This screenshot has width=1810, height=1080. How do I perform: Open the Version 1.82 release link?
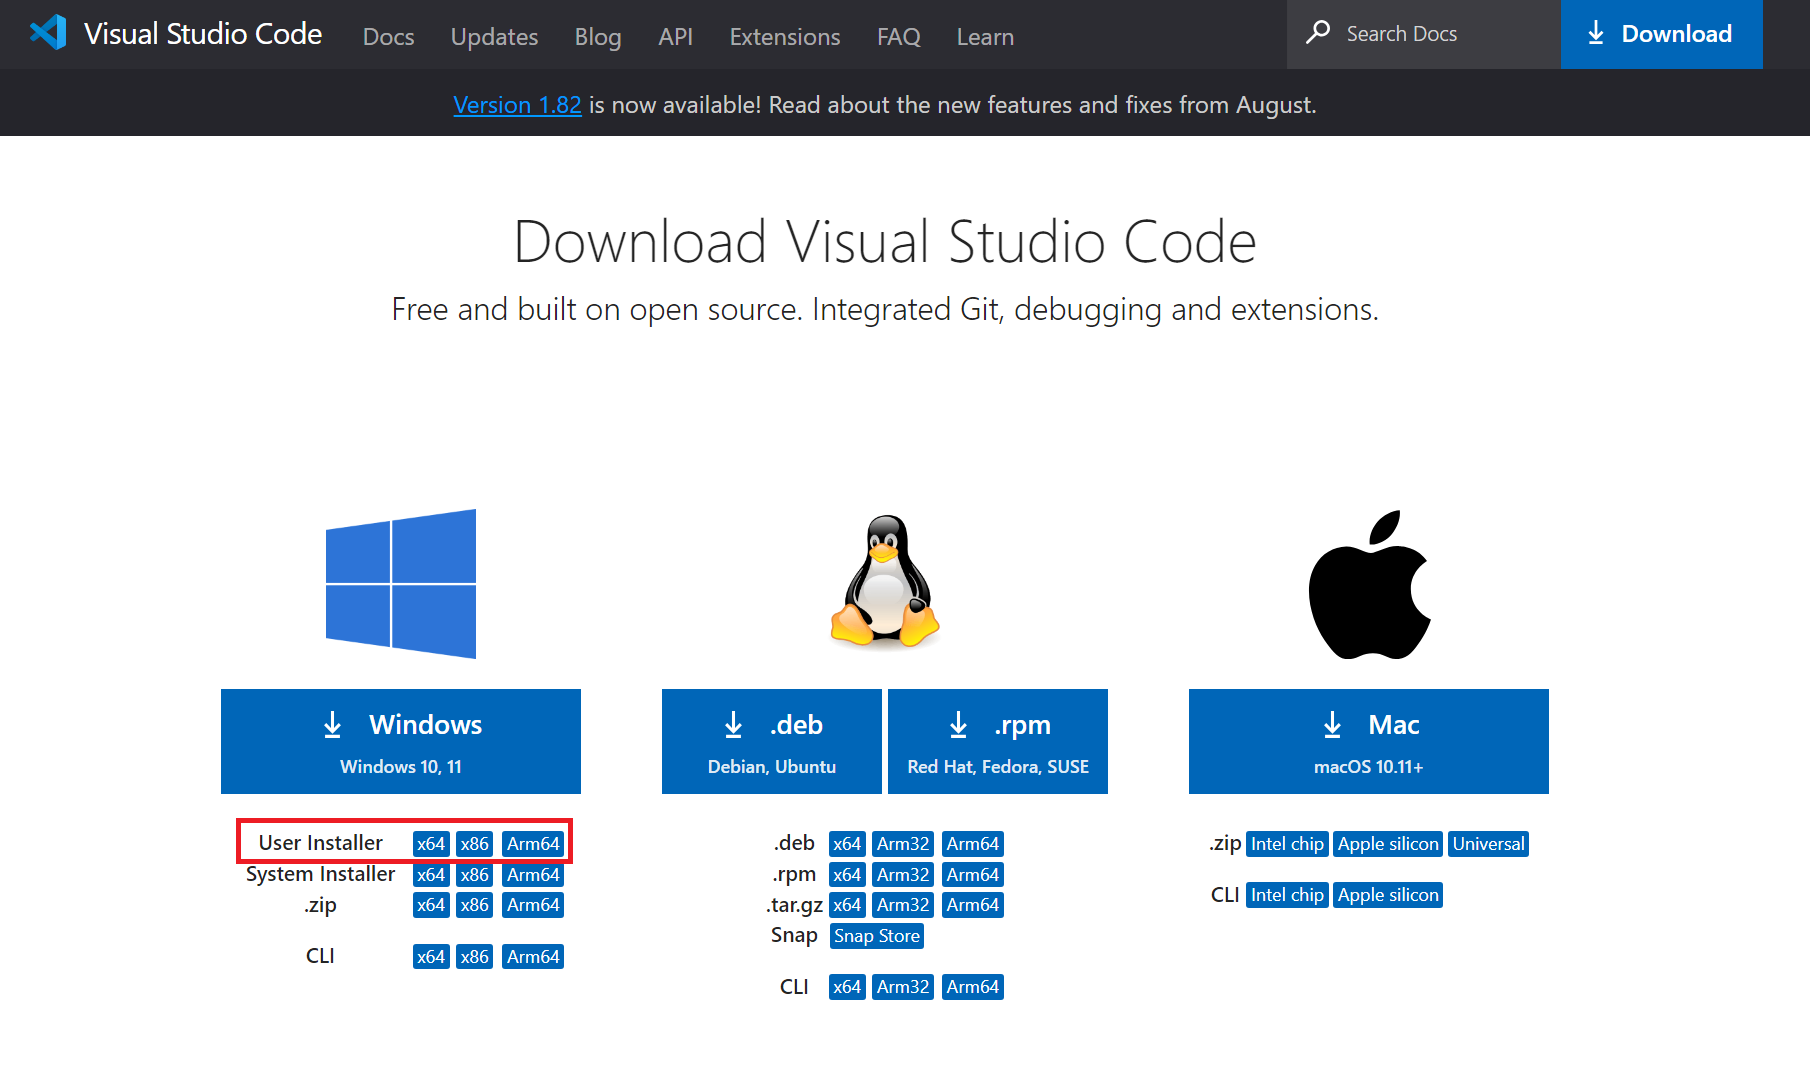(x=517, y=105)
